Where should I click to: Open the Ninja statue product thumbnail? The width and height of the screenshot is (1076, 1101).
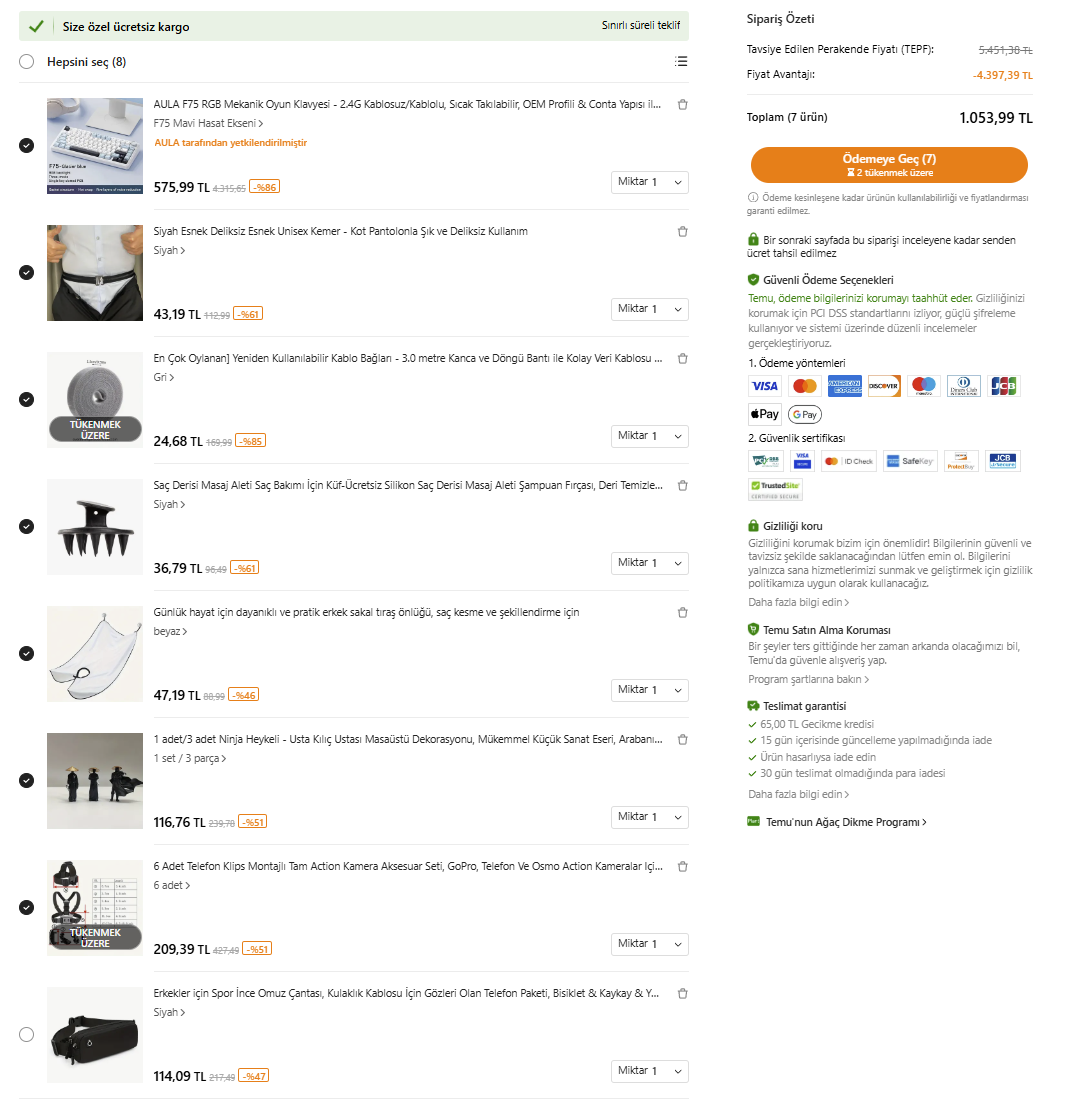95,780
